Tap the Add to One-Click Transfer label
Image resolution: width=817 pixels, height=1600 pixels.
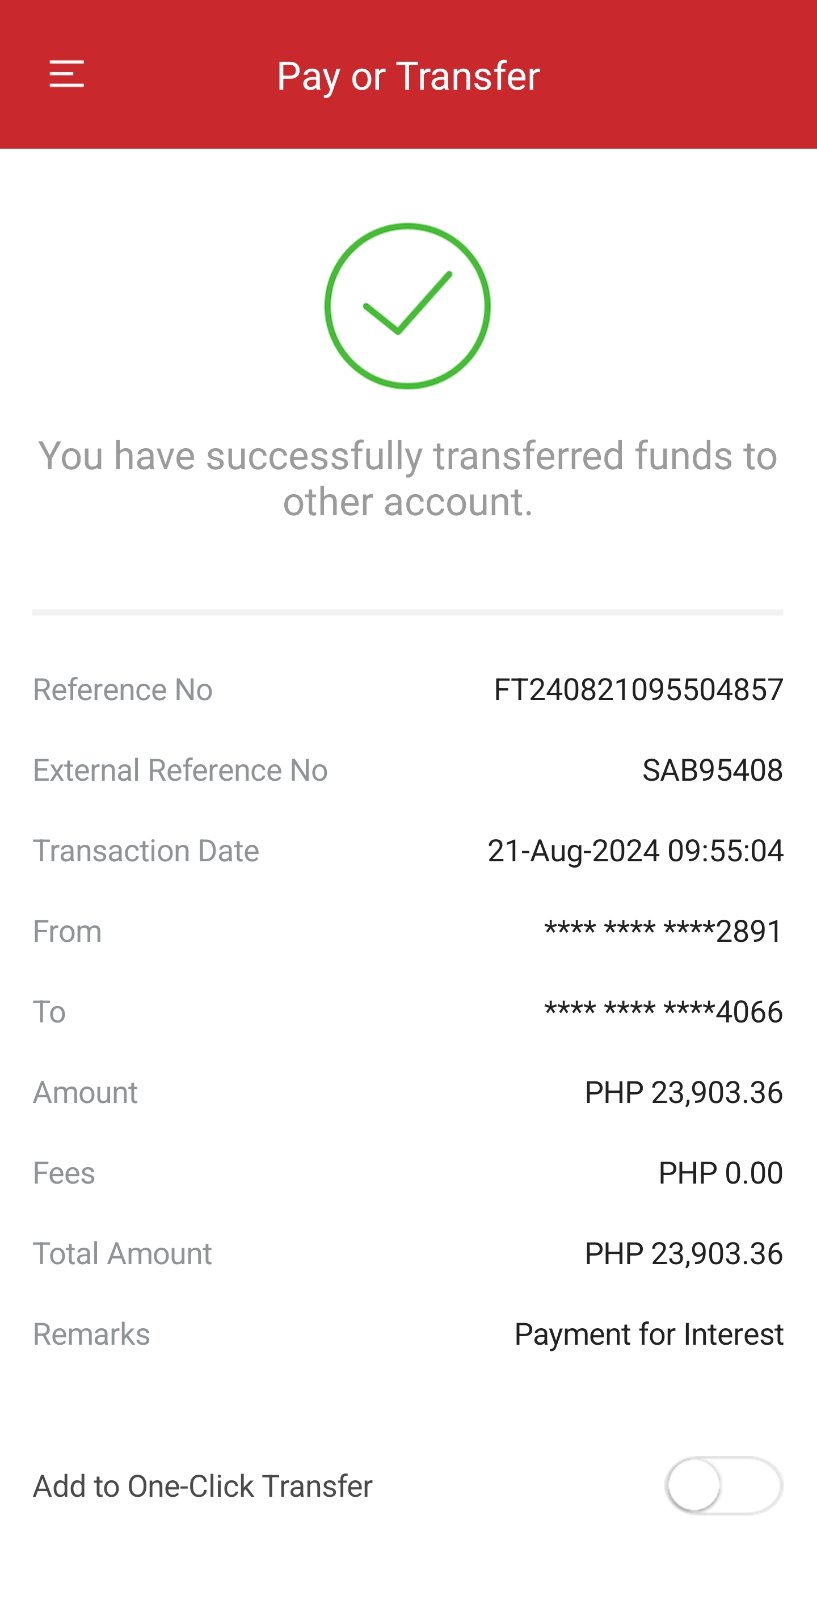(x=203, y=1487)
